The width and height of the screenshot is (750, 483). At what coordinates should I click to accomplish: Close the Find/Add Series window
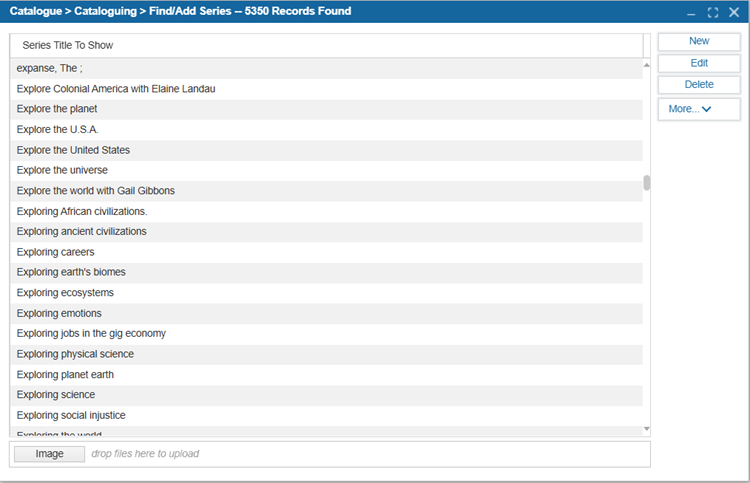734,12
